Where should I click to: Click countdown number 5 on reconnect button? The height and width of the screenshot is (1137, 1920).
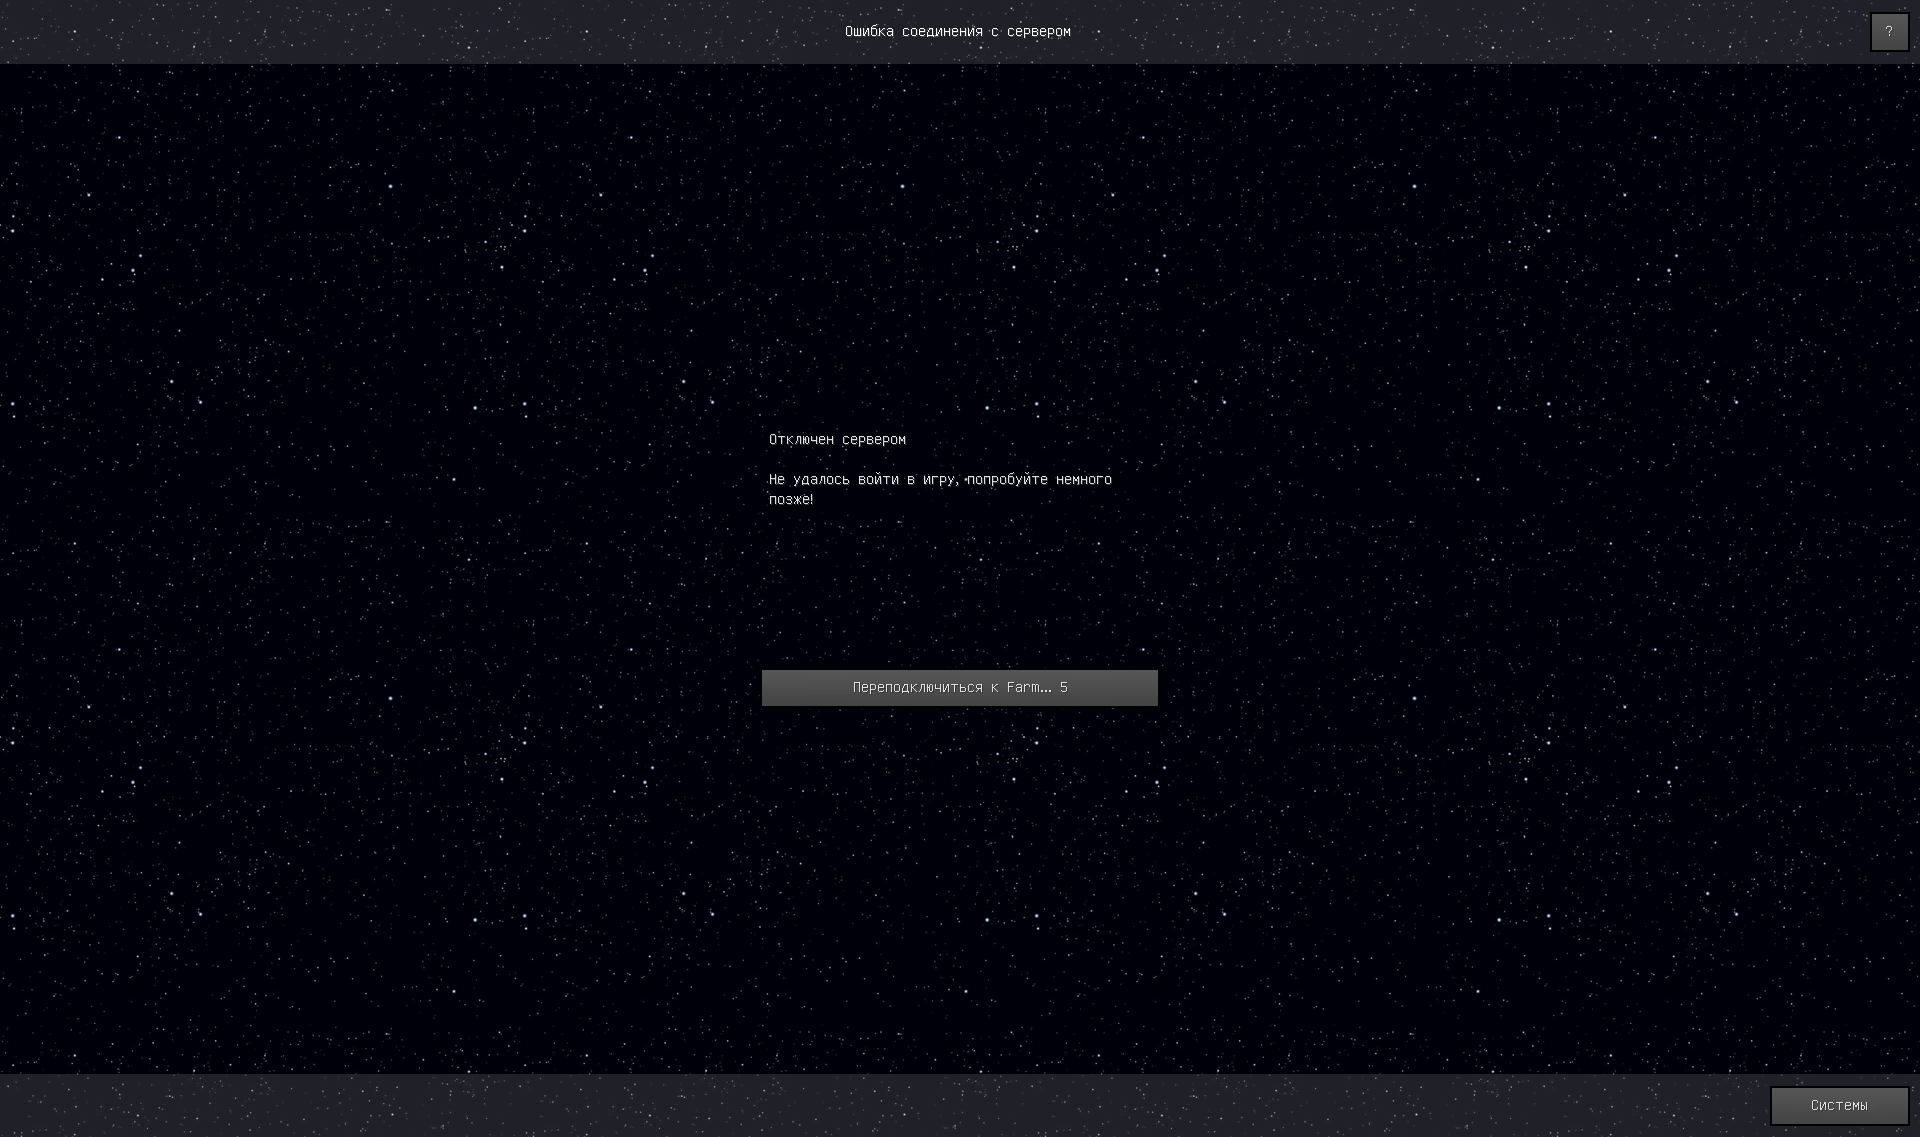pyautogui.click(x=1064, y=688)
